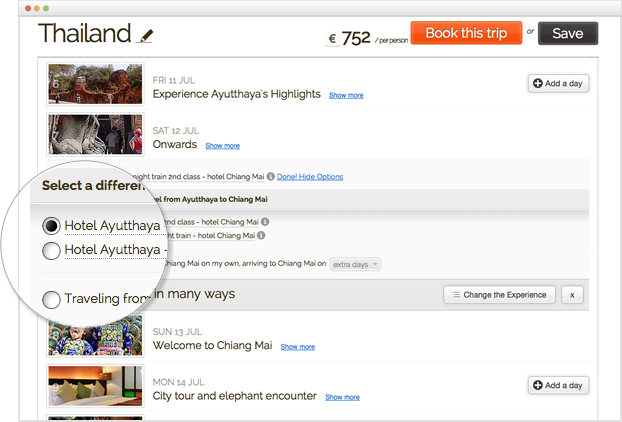Expand Show more for Welcome to Chiang Mai
Image resolution: width=622 pixels, height=422 pixels.
297,347
